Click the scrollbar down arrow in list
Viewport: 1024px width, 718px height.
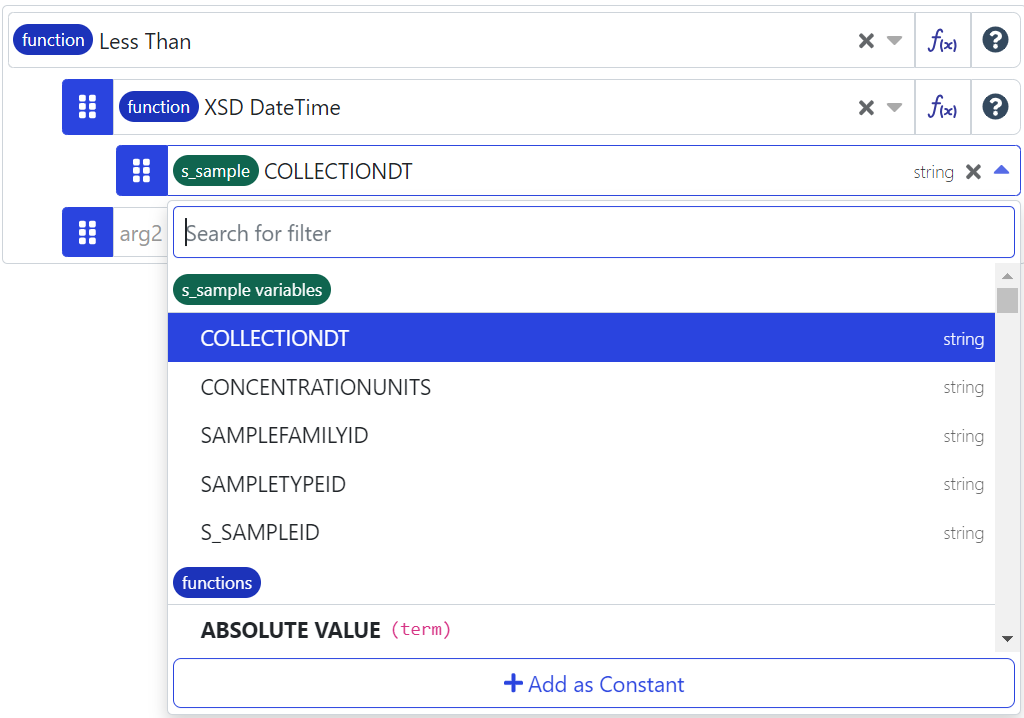pos(1007,639)
